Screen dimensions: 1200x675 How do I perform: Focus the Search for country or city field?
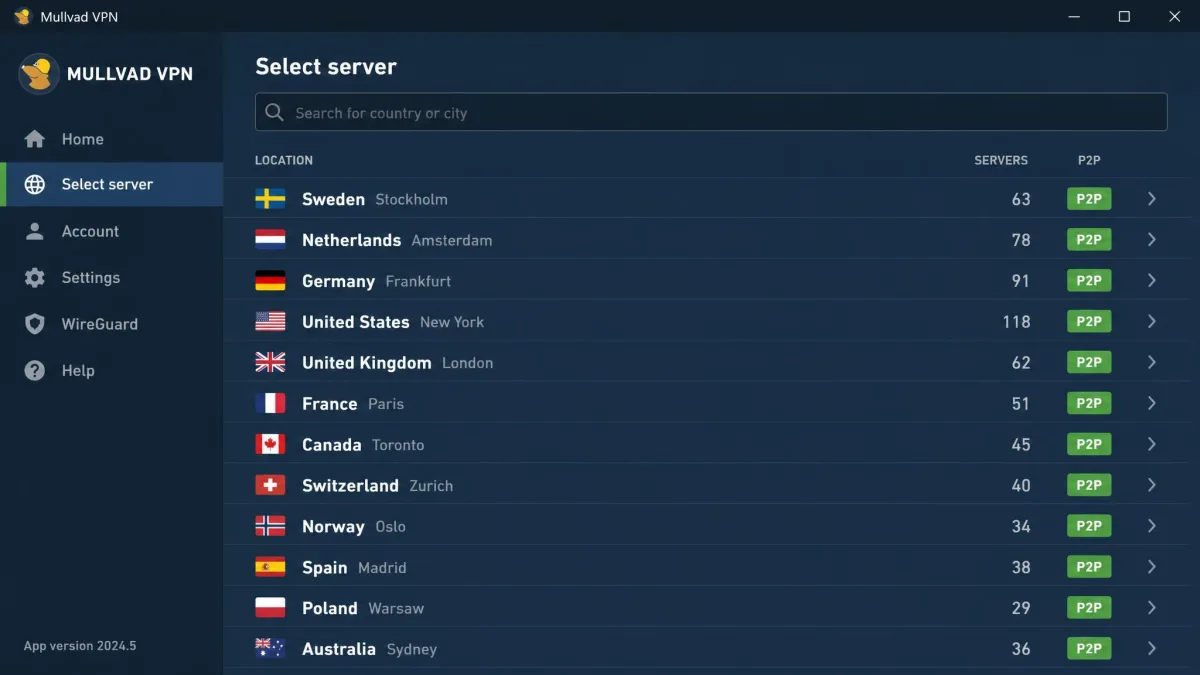click(x=711, y=112)
